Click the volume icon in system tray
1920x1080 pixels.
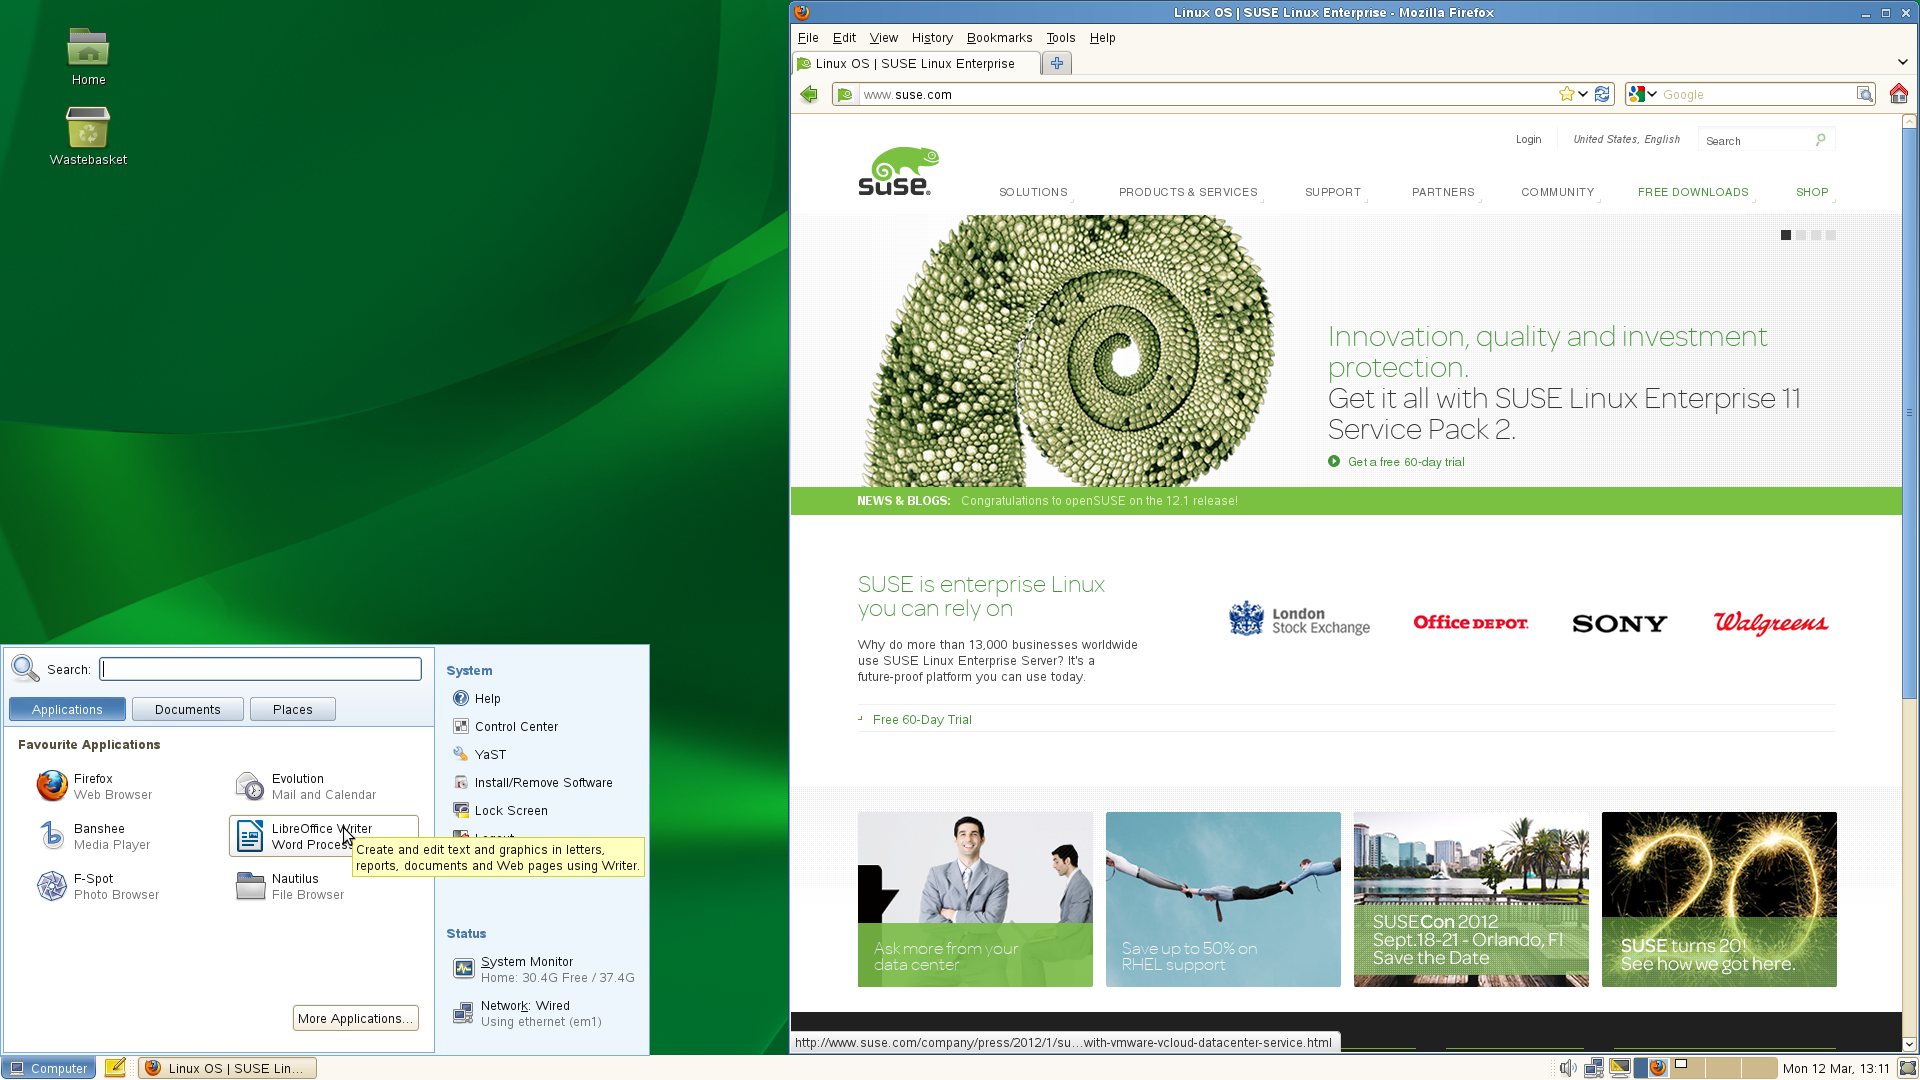click(x=1567, y=1068)
